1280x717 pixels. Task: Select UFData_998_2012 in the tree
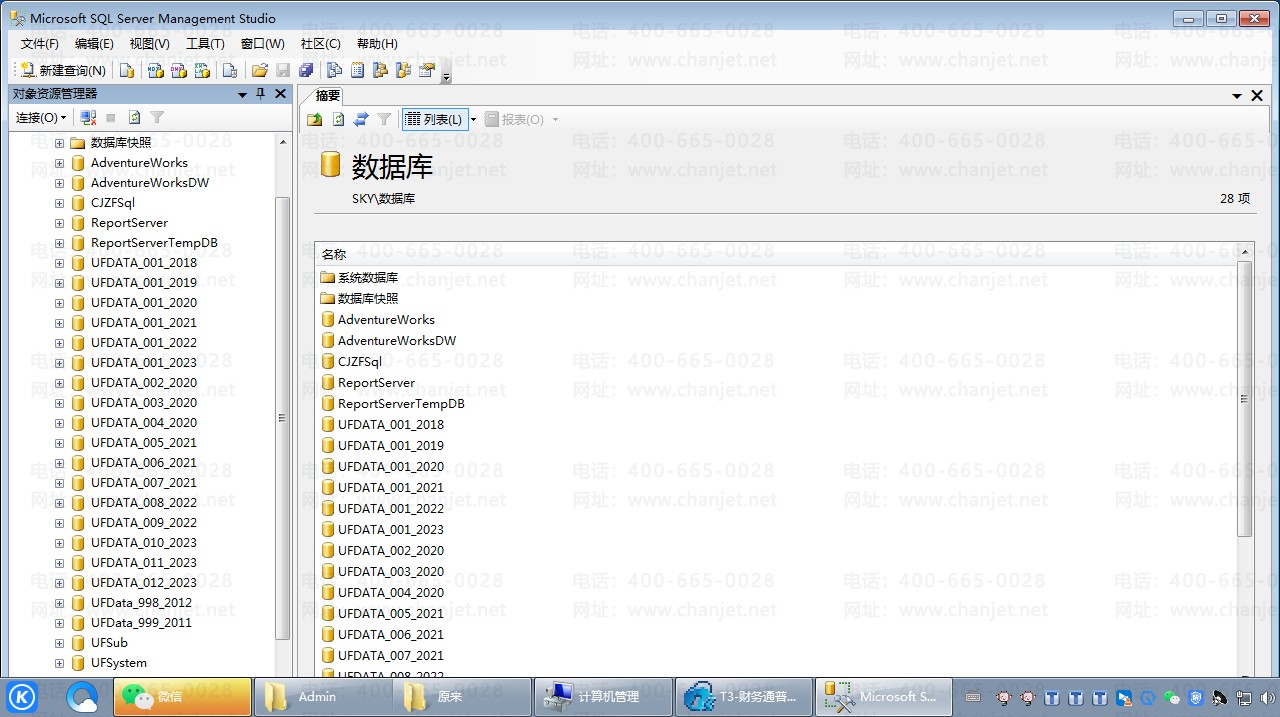coord(141,603)
